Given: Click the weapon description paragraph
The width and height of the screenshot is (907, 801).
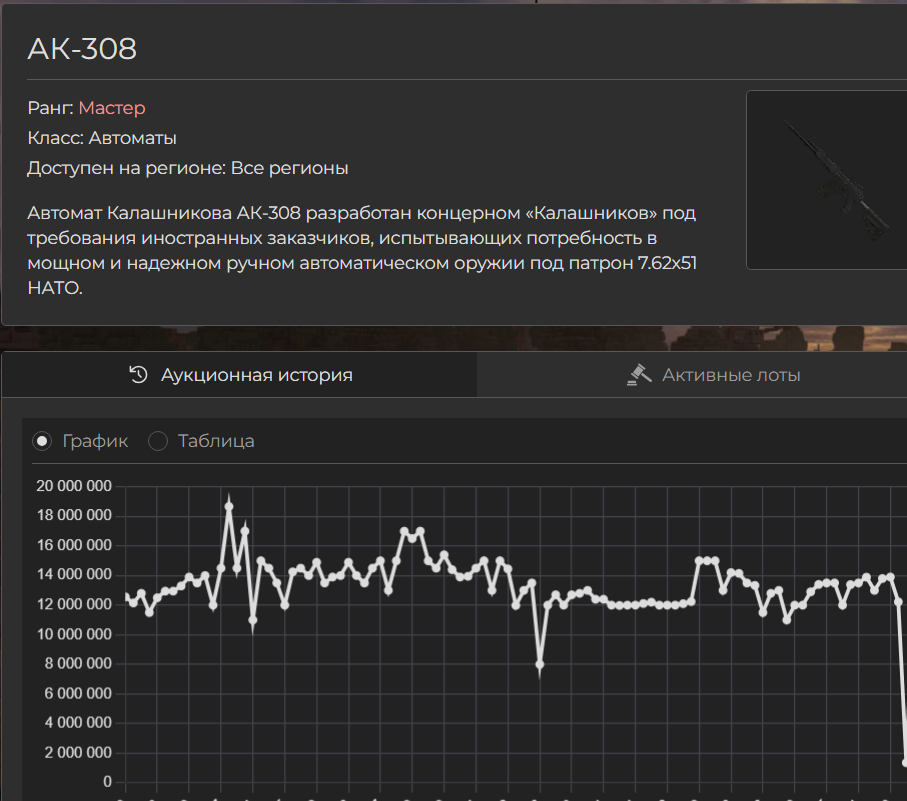Looking at the screenshot, I should coord(362,250).
